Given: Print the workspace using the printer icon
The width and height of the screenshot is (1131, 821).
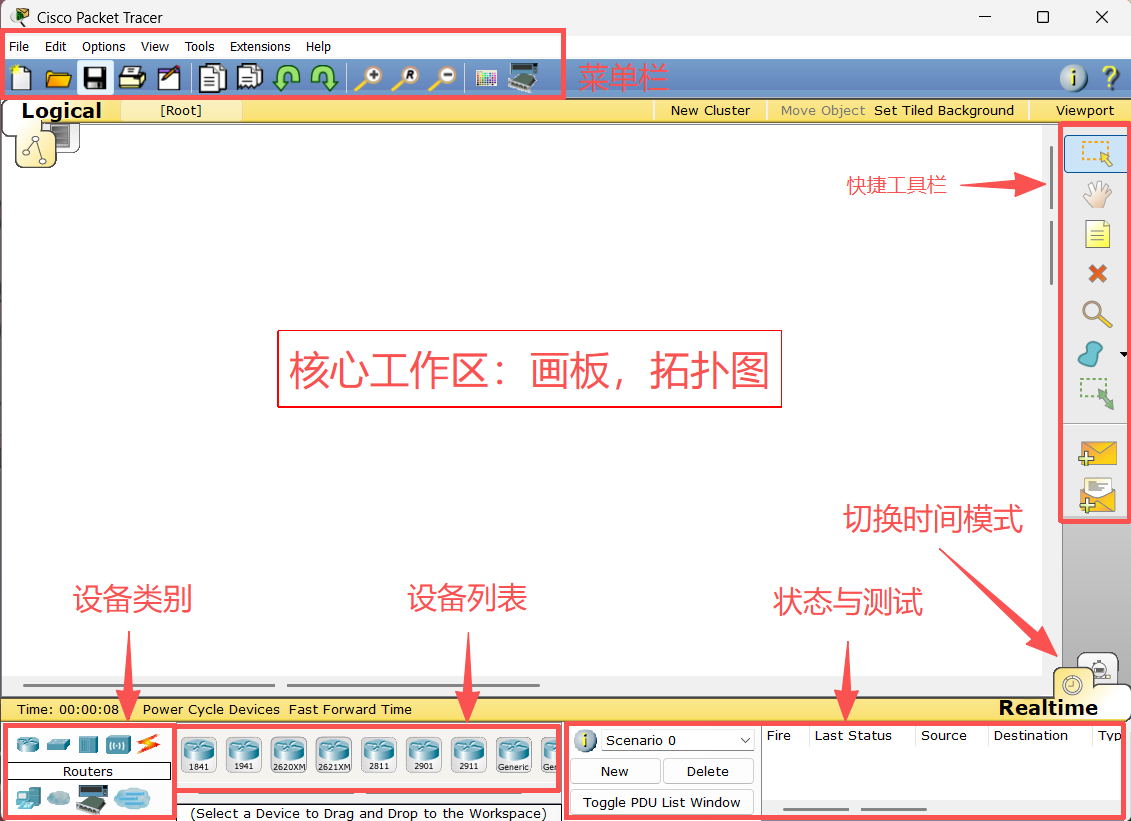Looking at the screenshot, I should pyautogui.click(x=132, y=77).
